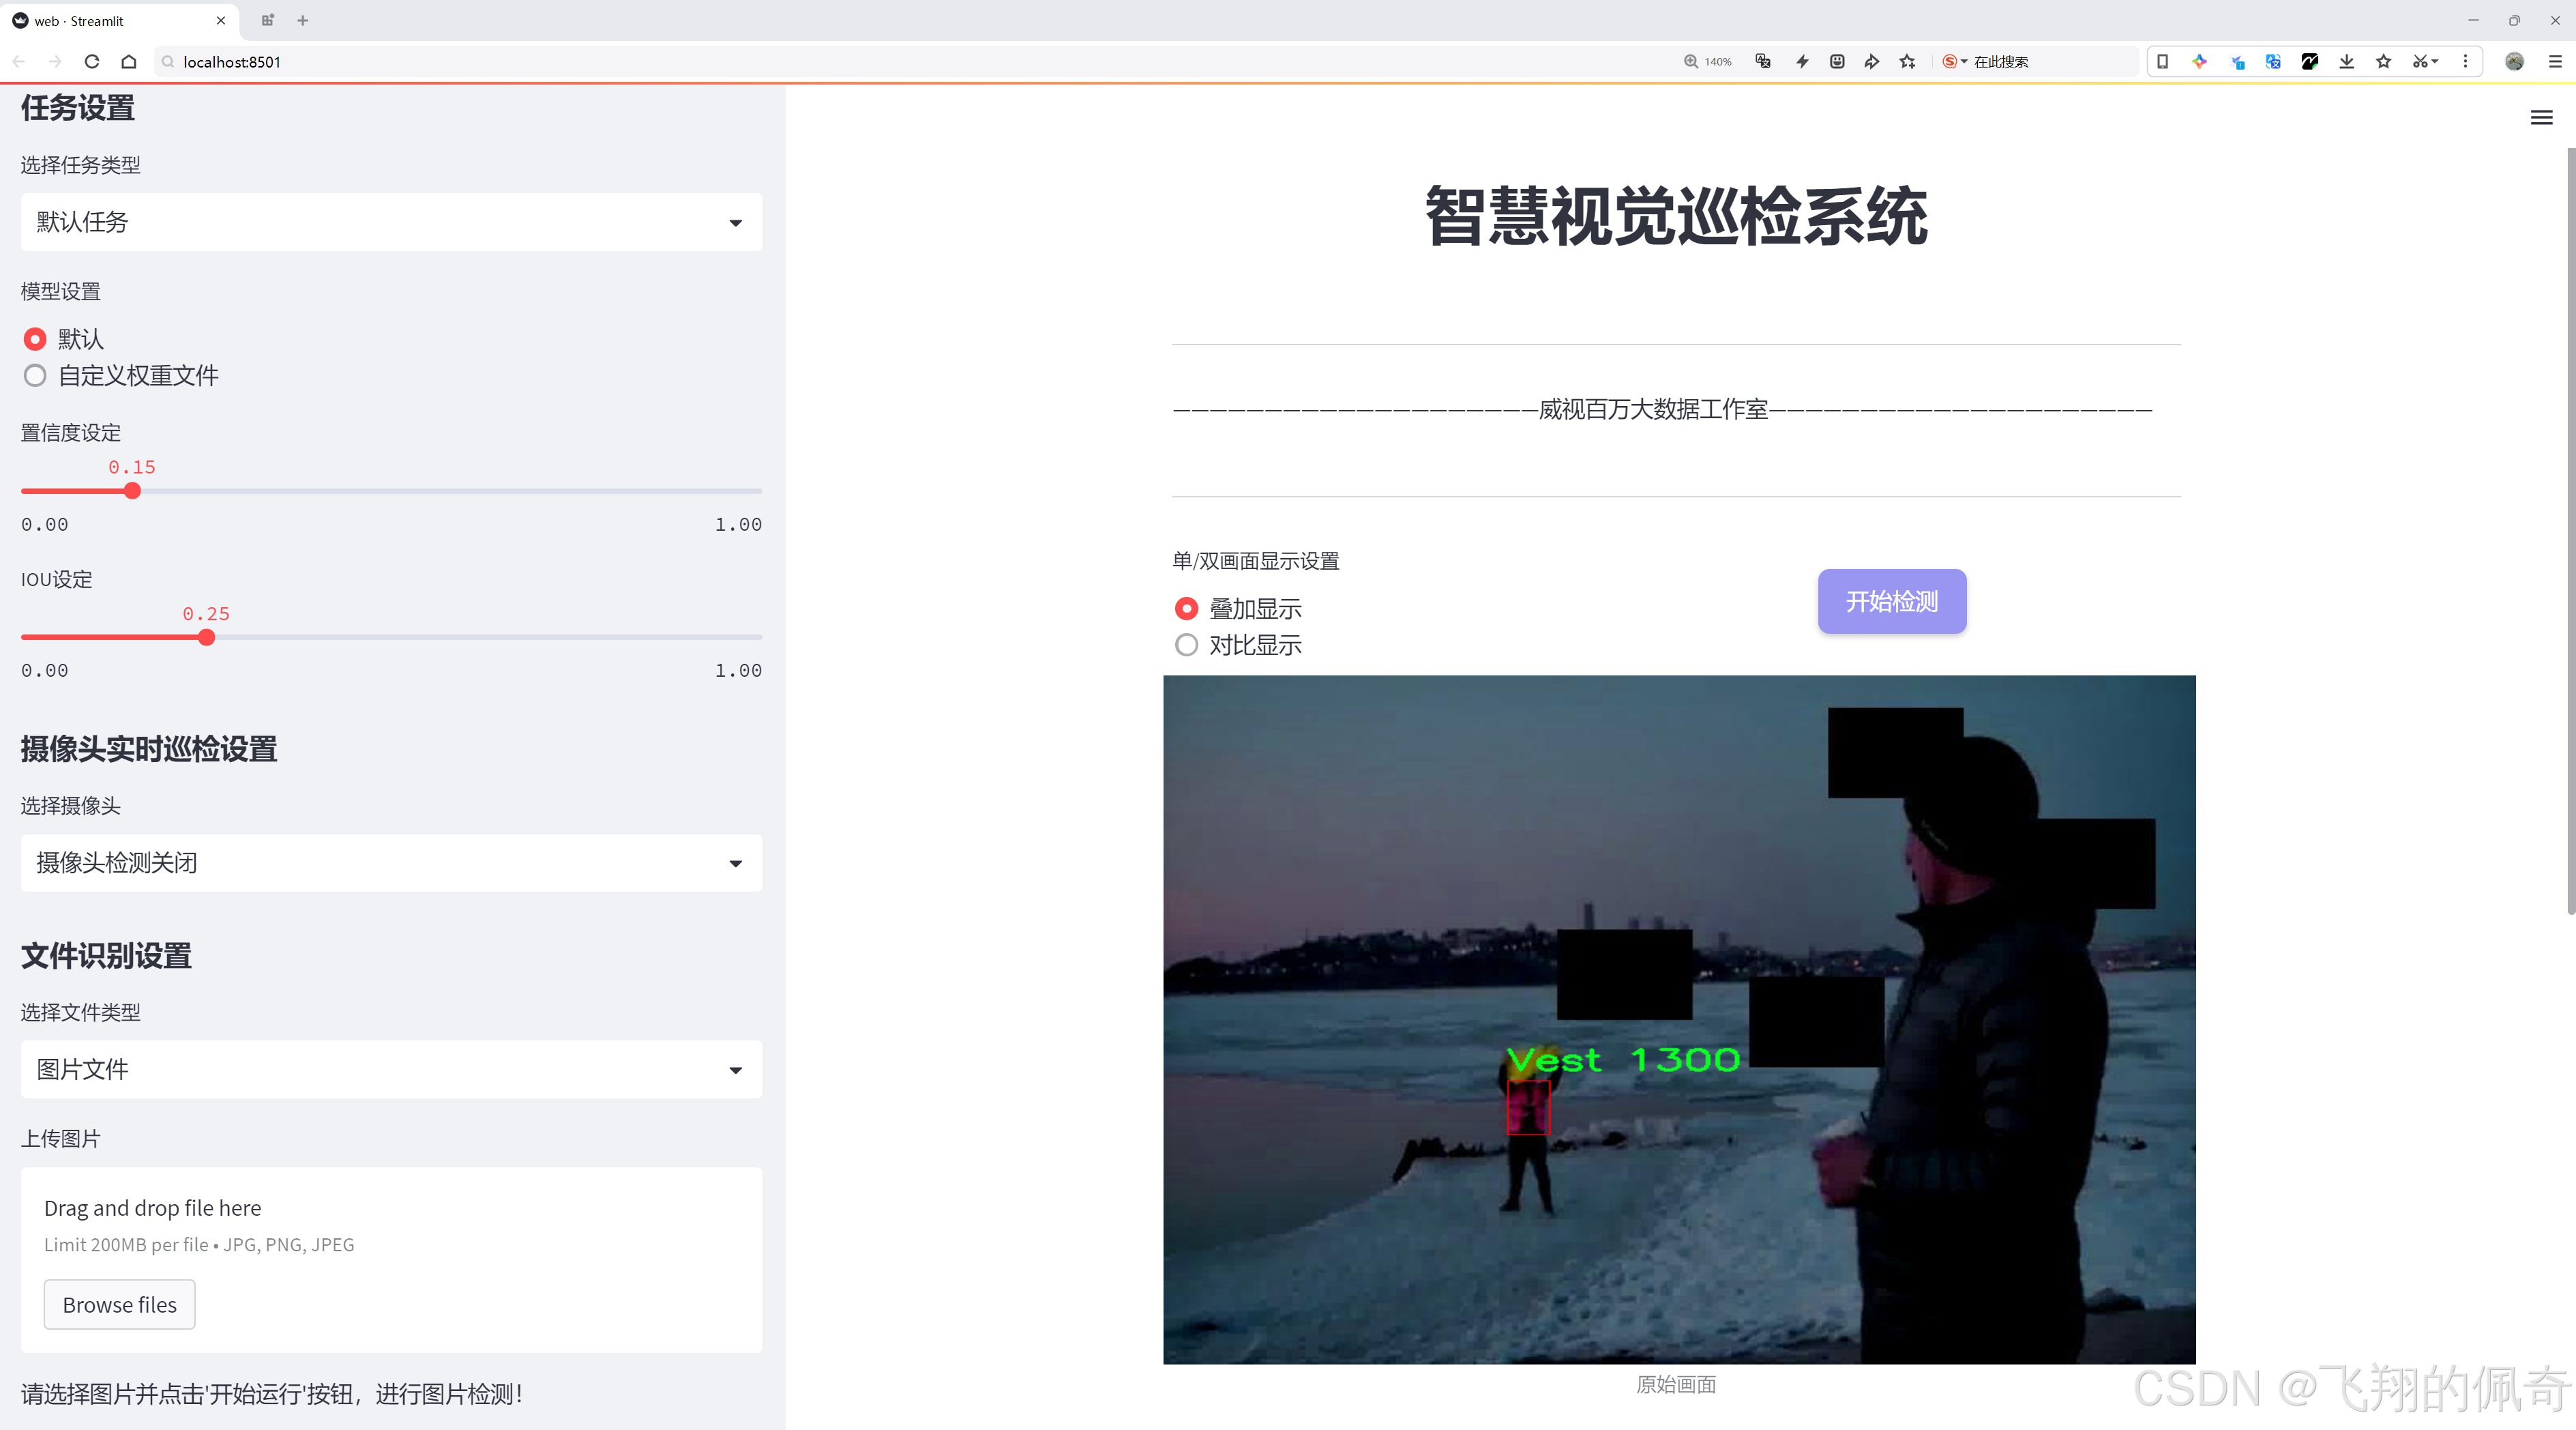This screenshot has width=2576, height=1430.
Task: Open the Streamlit app hamburger menu
Action: (x=2541, y=117)
